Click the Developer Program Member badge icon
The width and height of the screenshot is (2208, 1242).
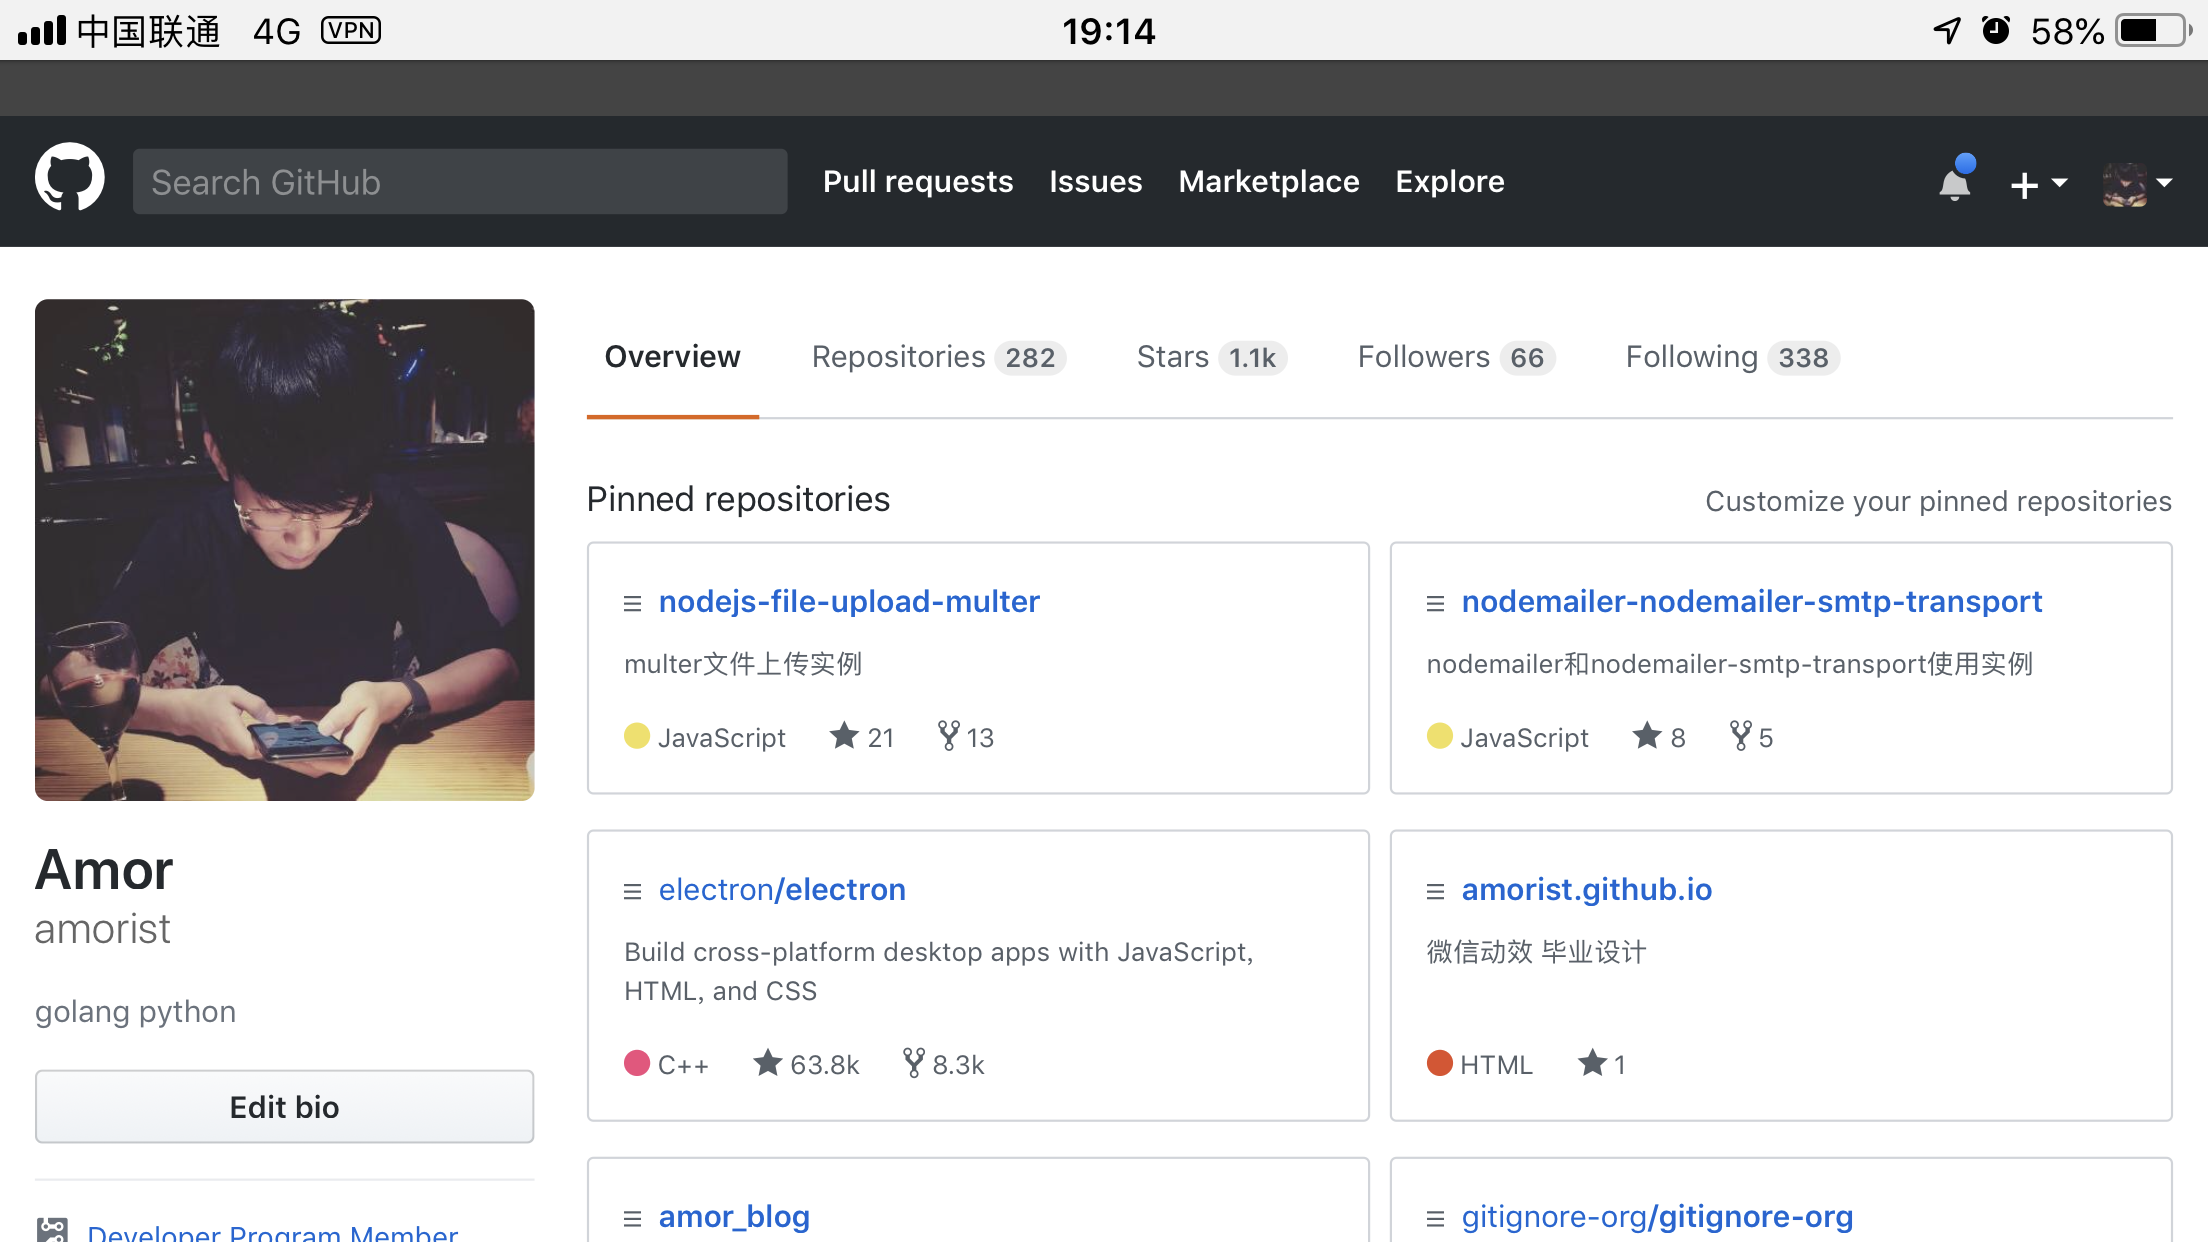click(52, 1230)
